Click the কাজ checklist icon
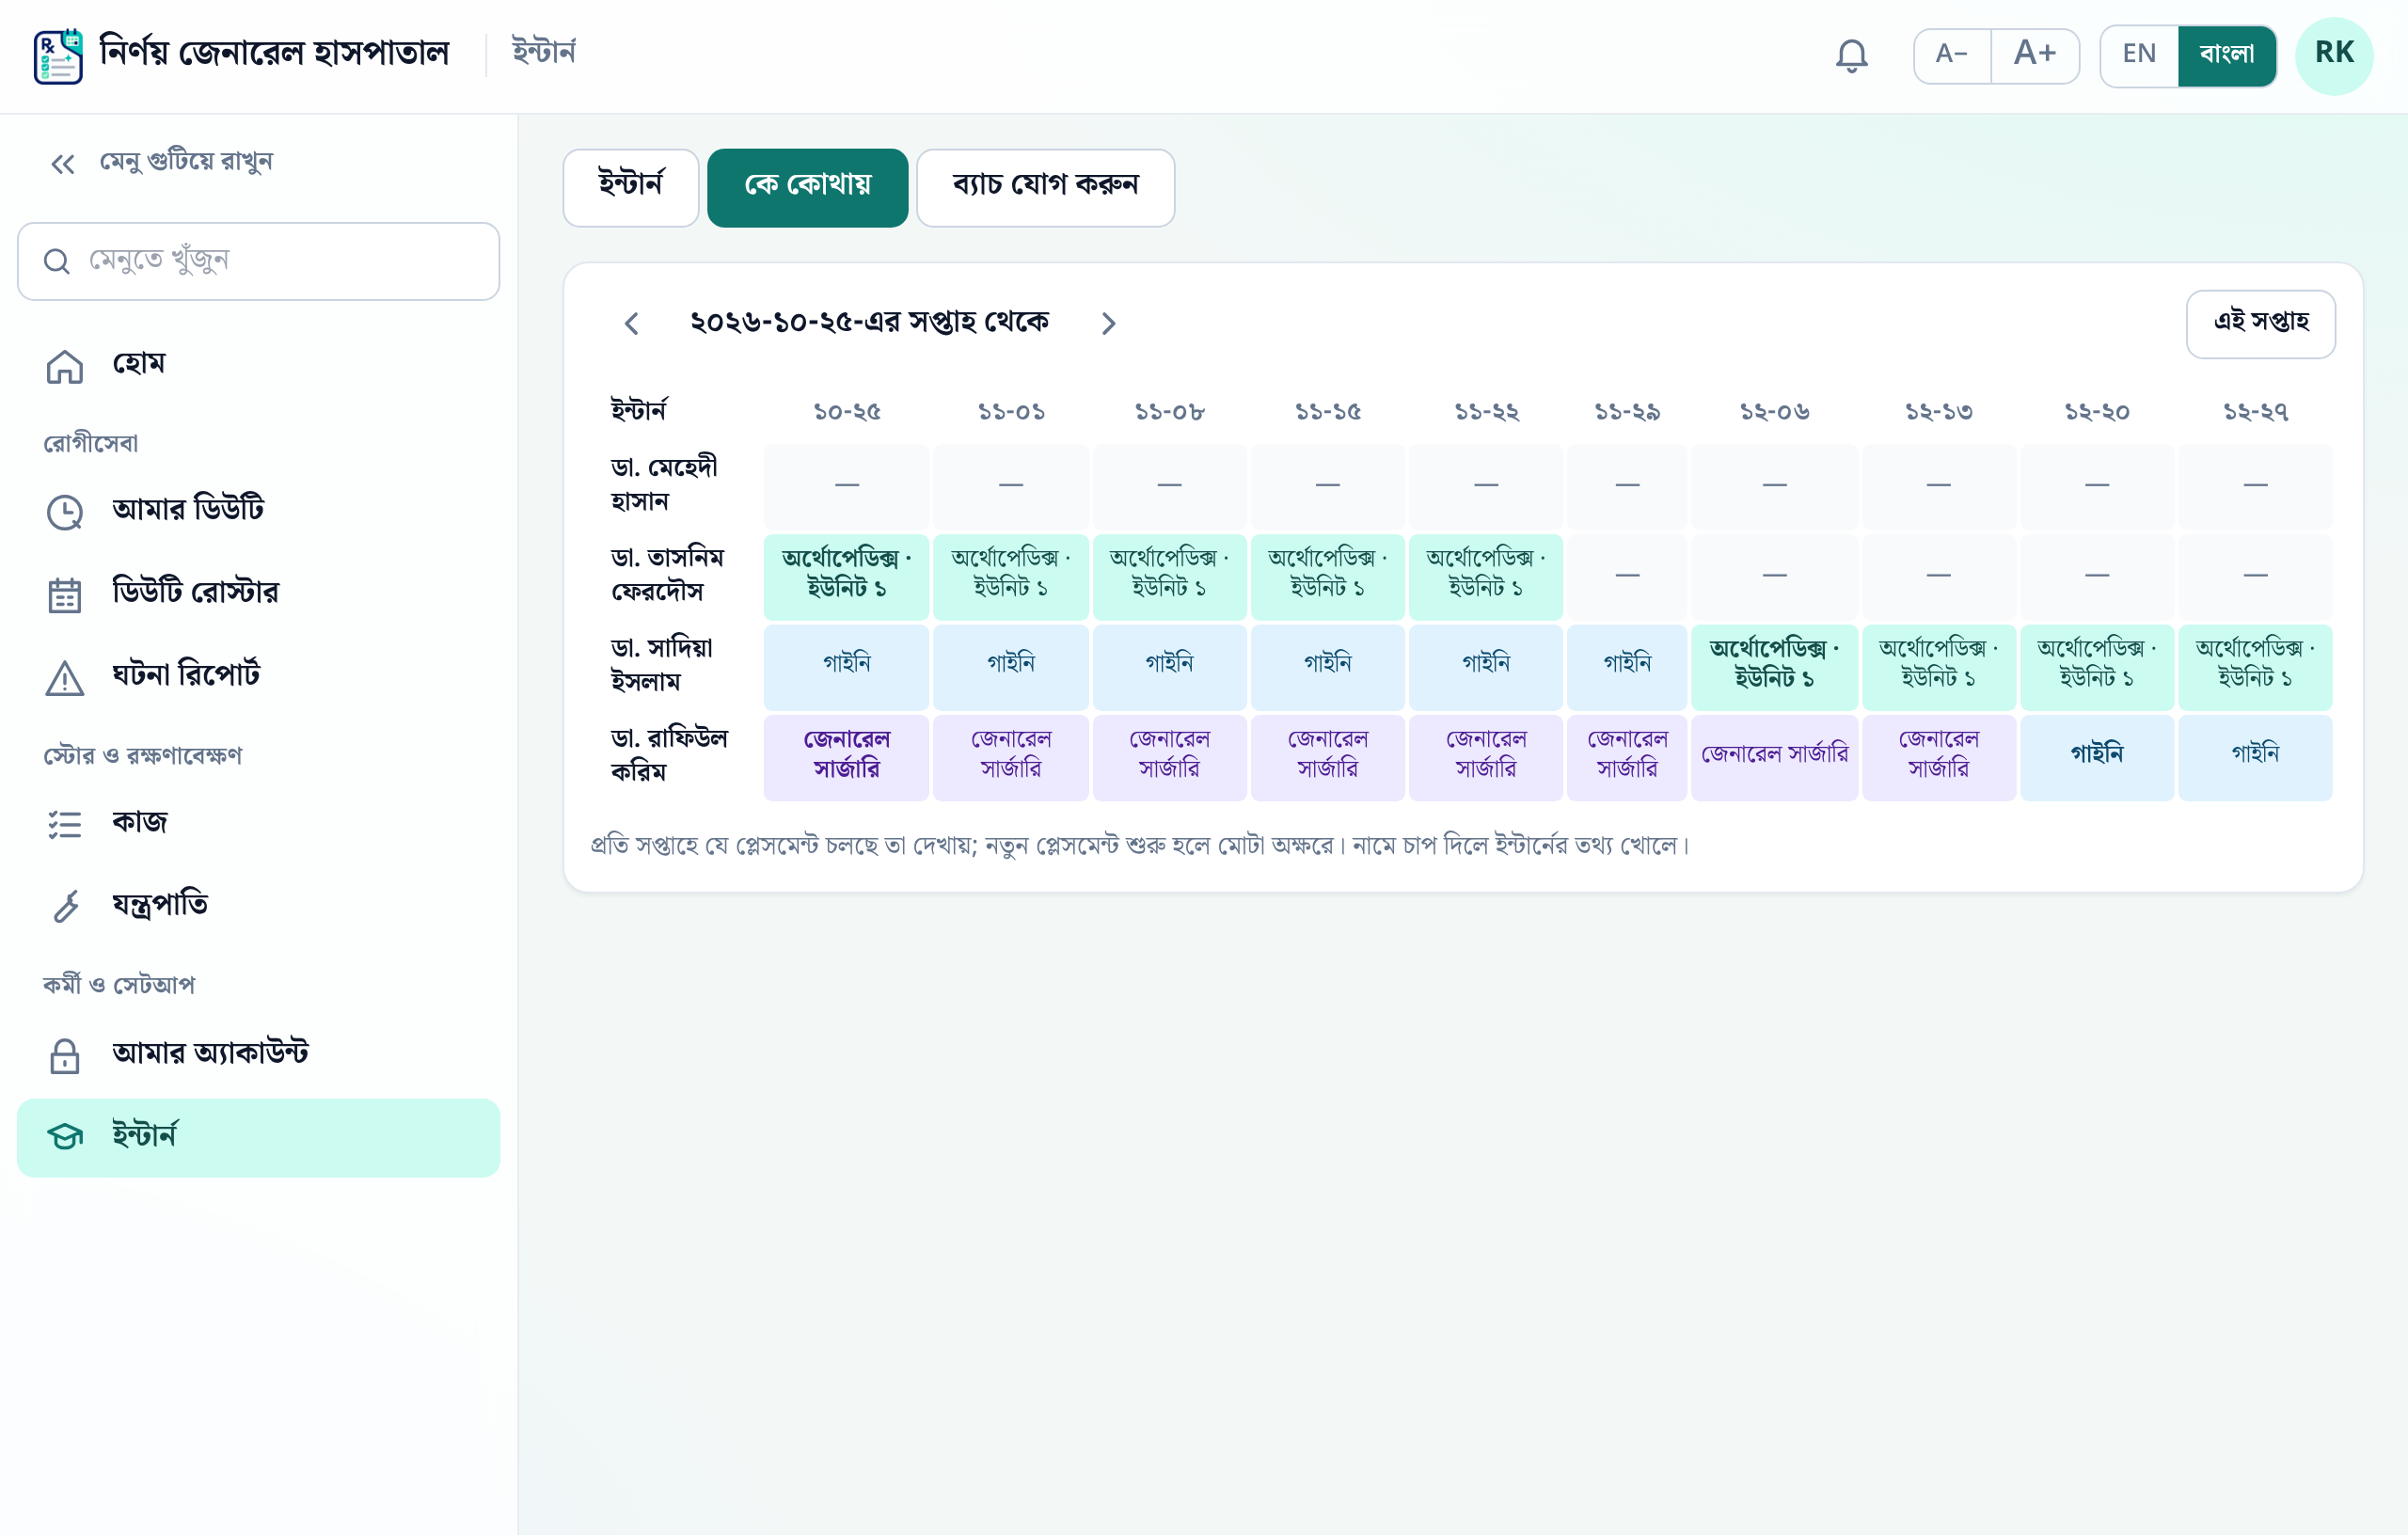Image resolution: width=2408 pixels, height=1535 pixels. click(65, 824)
